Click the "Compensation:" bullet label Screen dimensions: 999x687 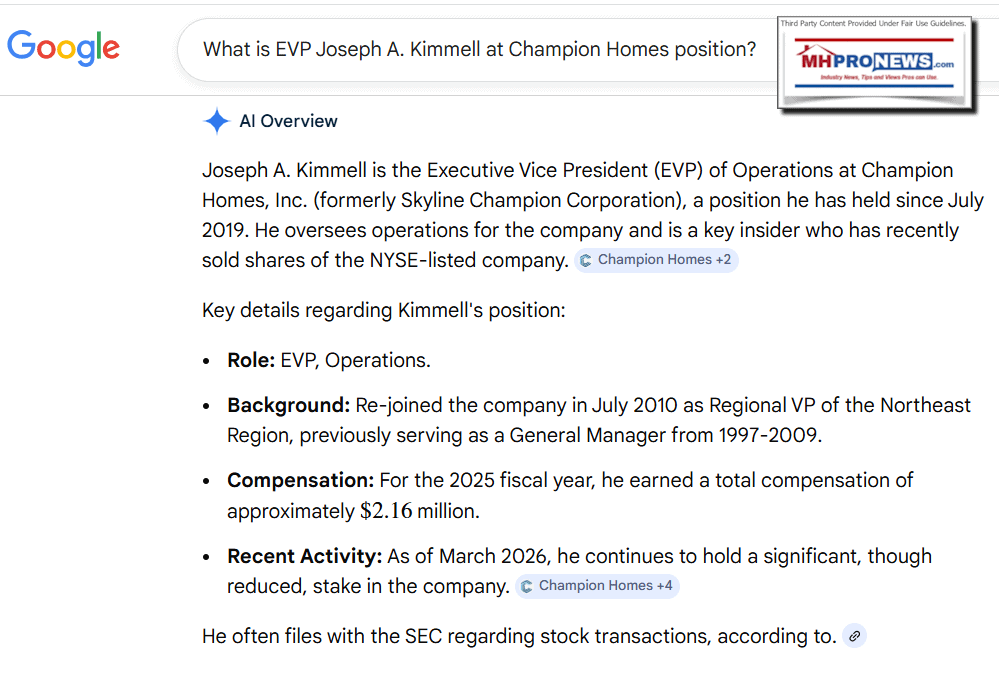[300, 480]
